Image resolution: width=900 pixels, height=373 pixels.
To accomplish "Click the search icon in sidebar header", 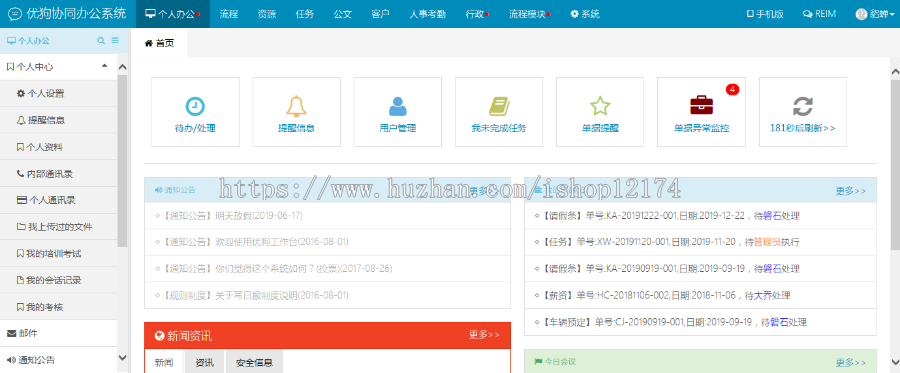I will coord(101,41).
